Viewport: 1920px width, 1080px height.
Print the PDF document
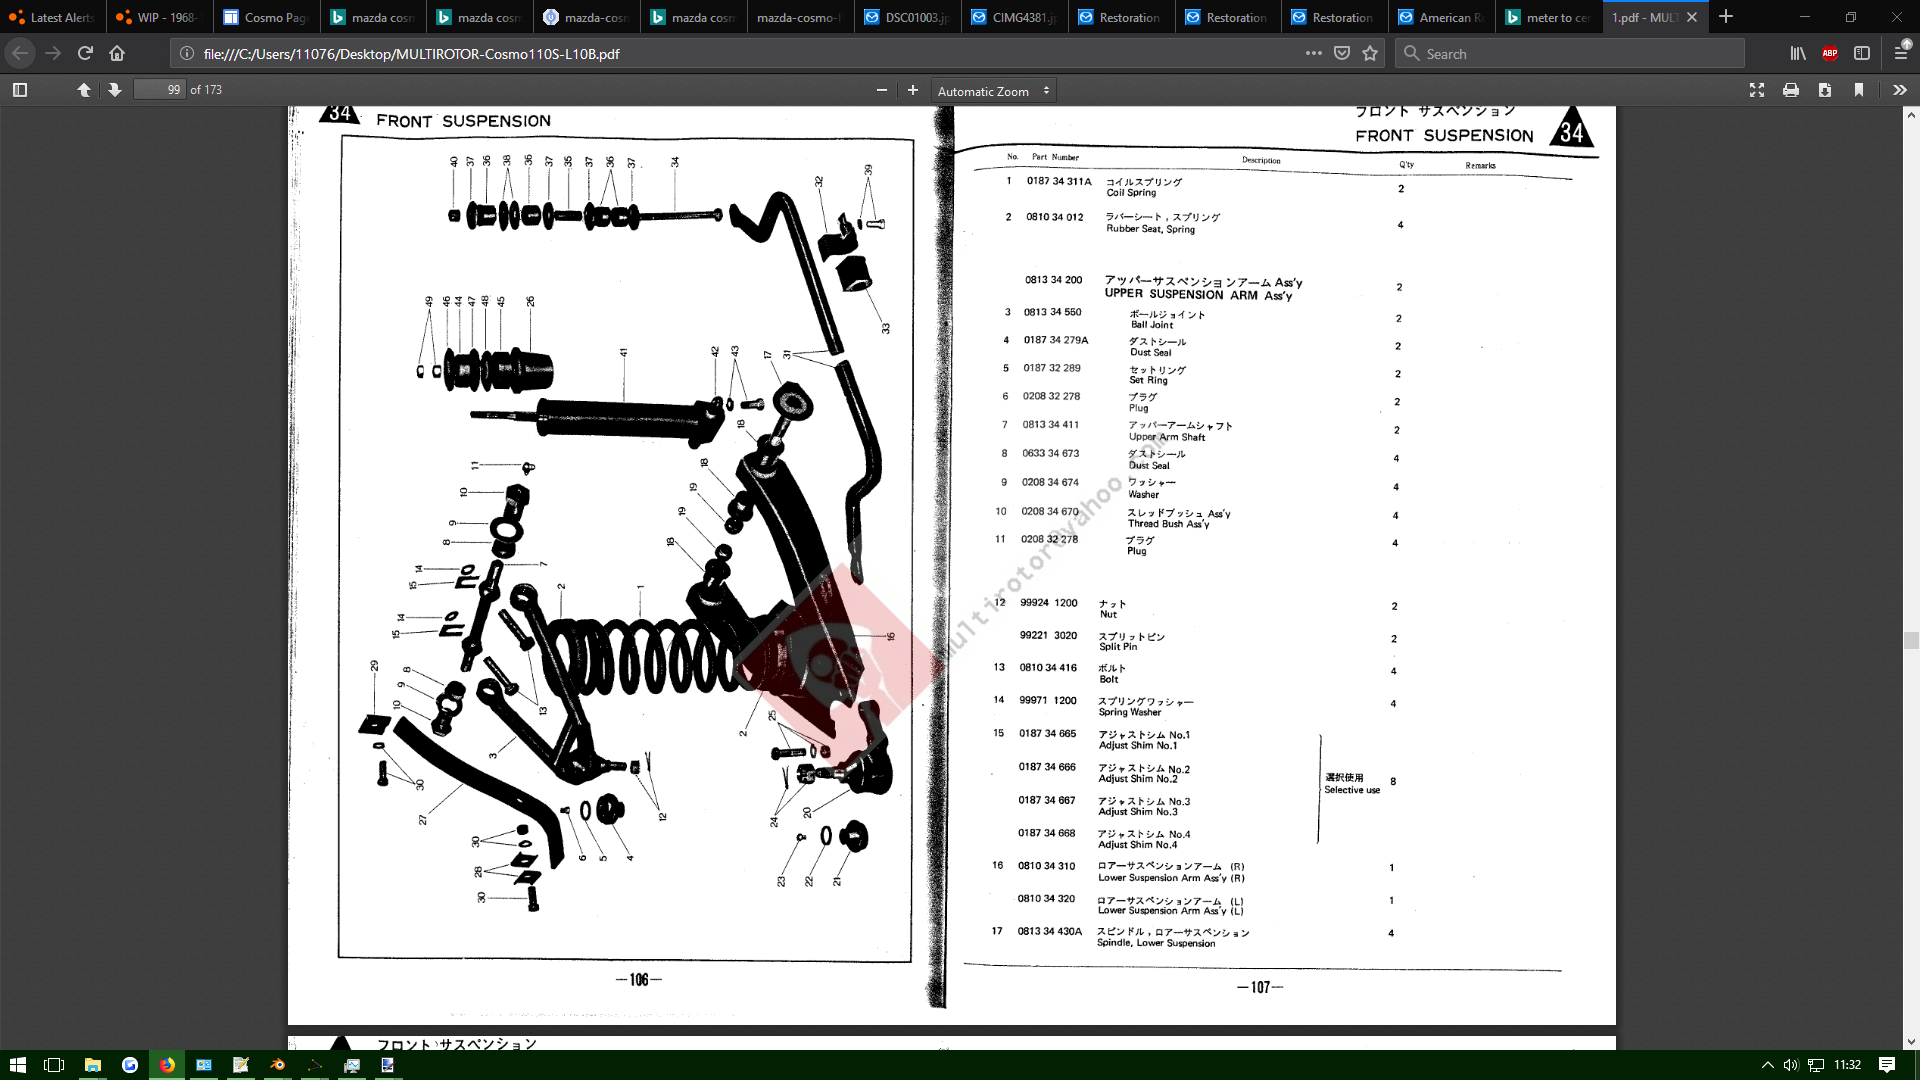tap(1791, 90)
